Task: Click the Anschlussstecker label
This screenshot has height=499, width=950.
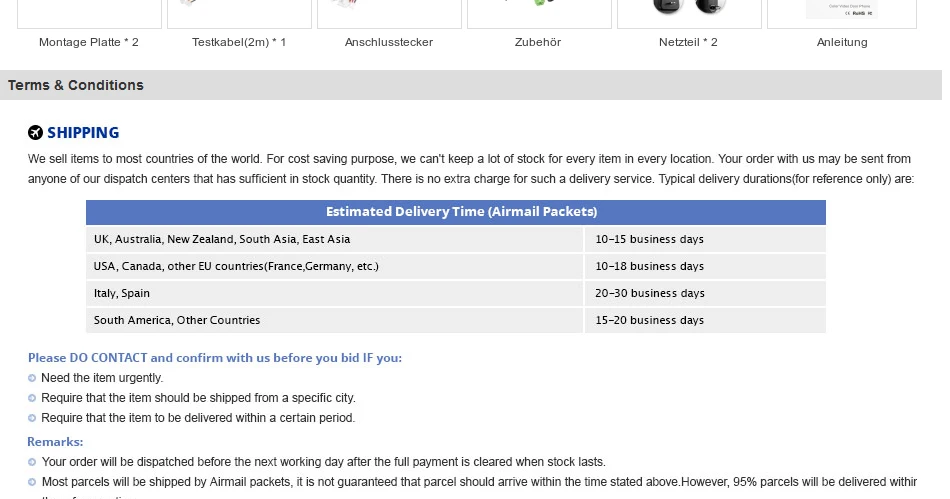Action: click(x=388, y=42)
